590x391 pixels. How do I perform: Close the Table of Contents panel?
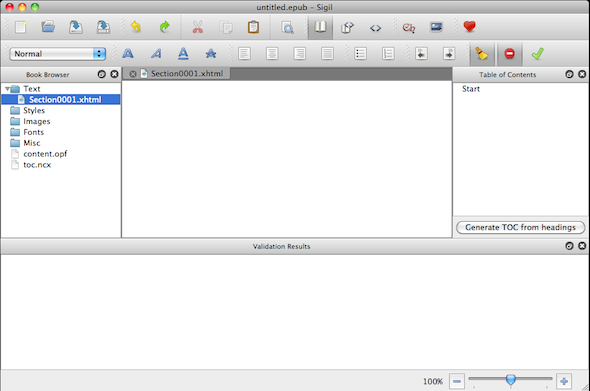[x=582, y=74]
